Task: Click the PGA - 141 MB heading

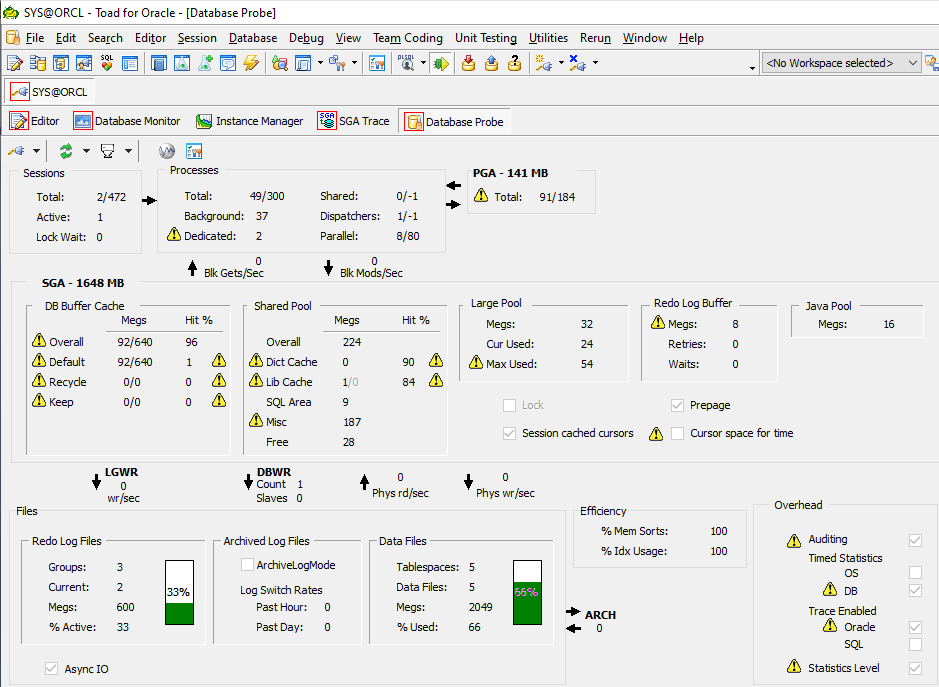Action: (510, 173)
